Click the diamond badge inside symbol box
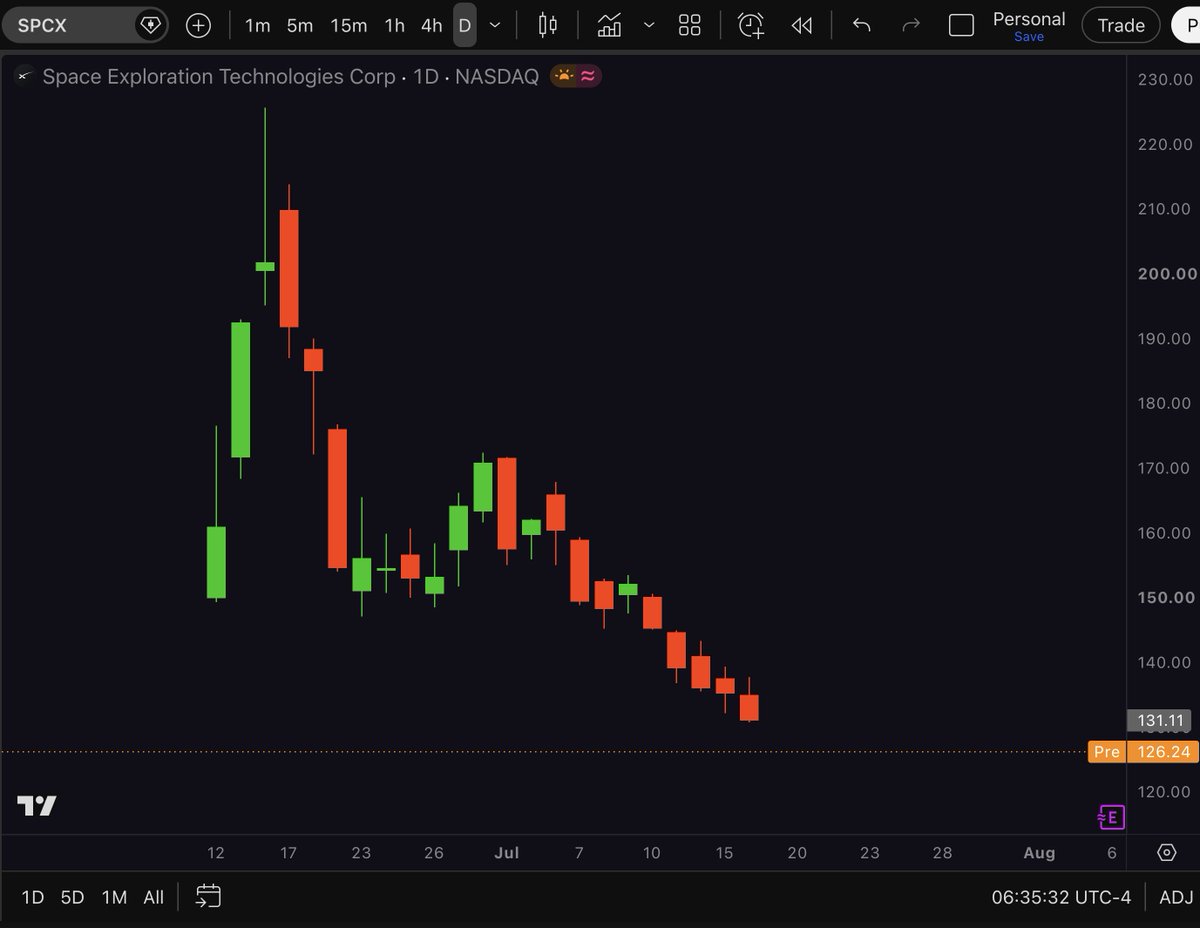Screen dimensions: 1200x928 pos(150,25)
